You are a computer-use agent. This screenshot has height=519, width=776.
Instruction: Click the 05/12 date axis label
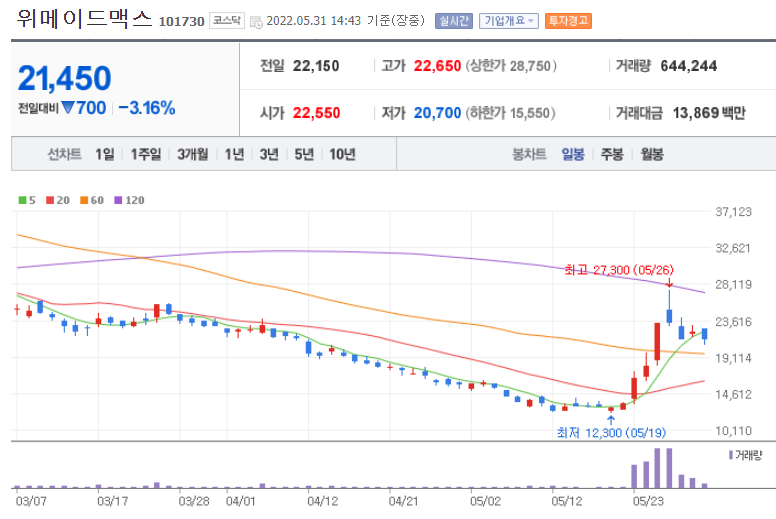coord(567,501)
